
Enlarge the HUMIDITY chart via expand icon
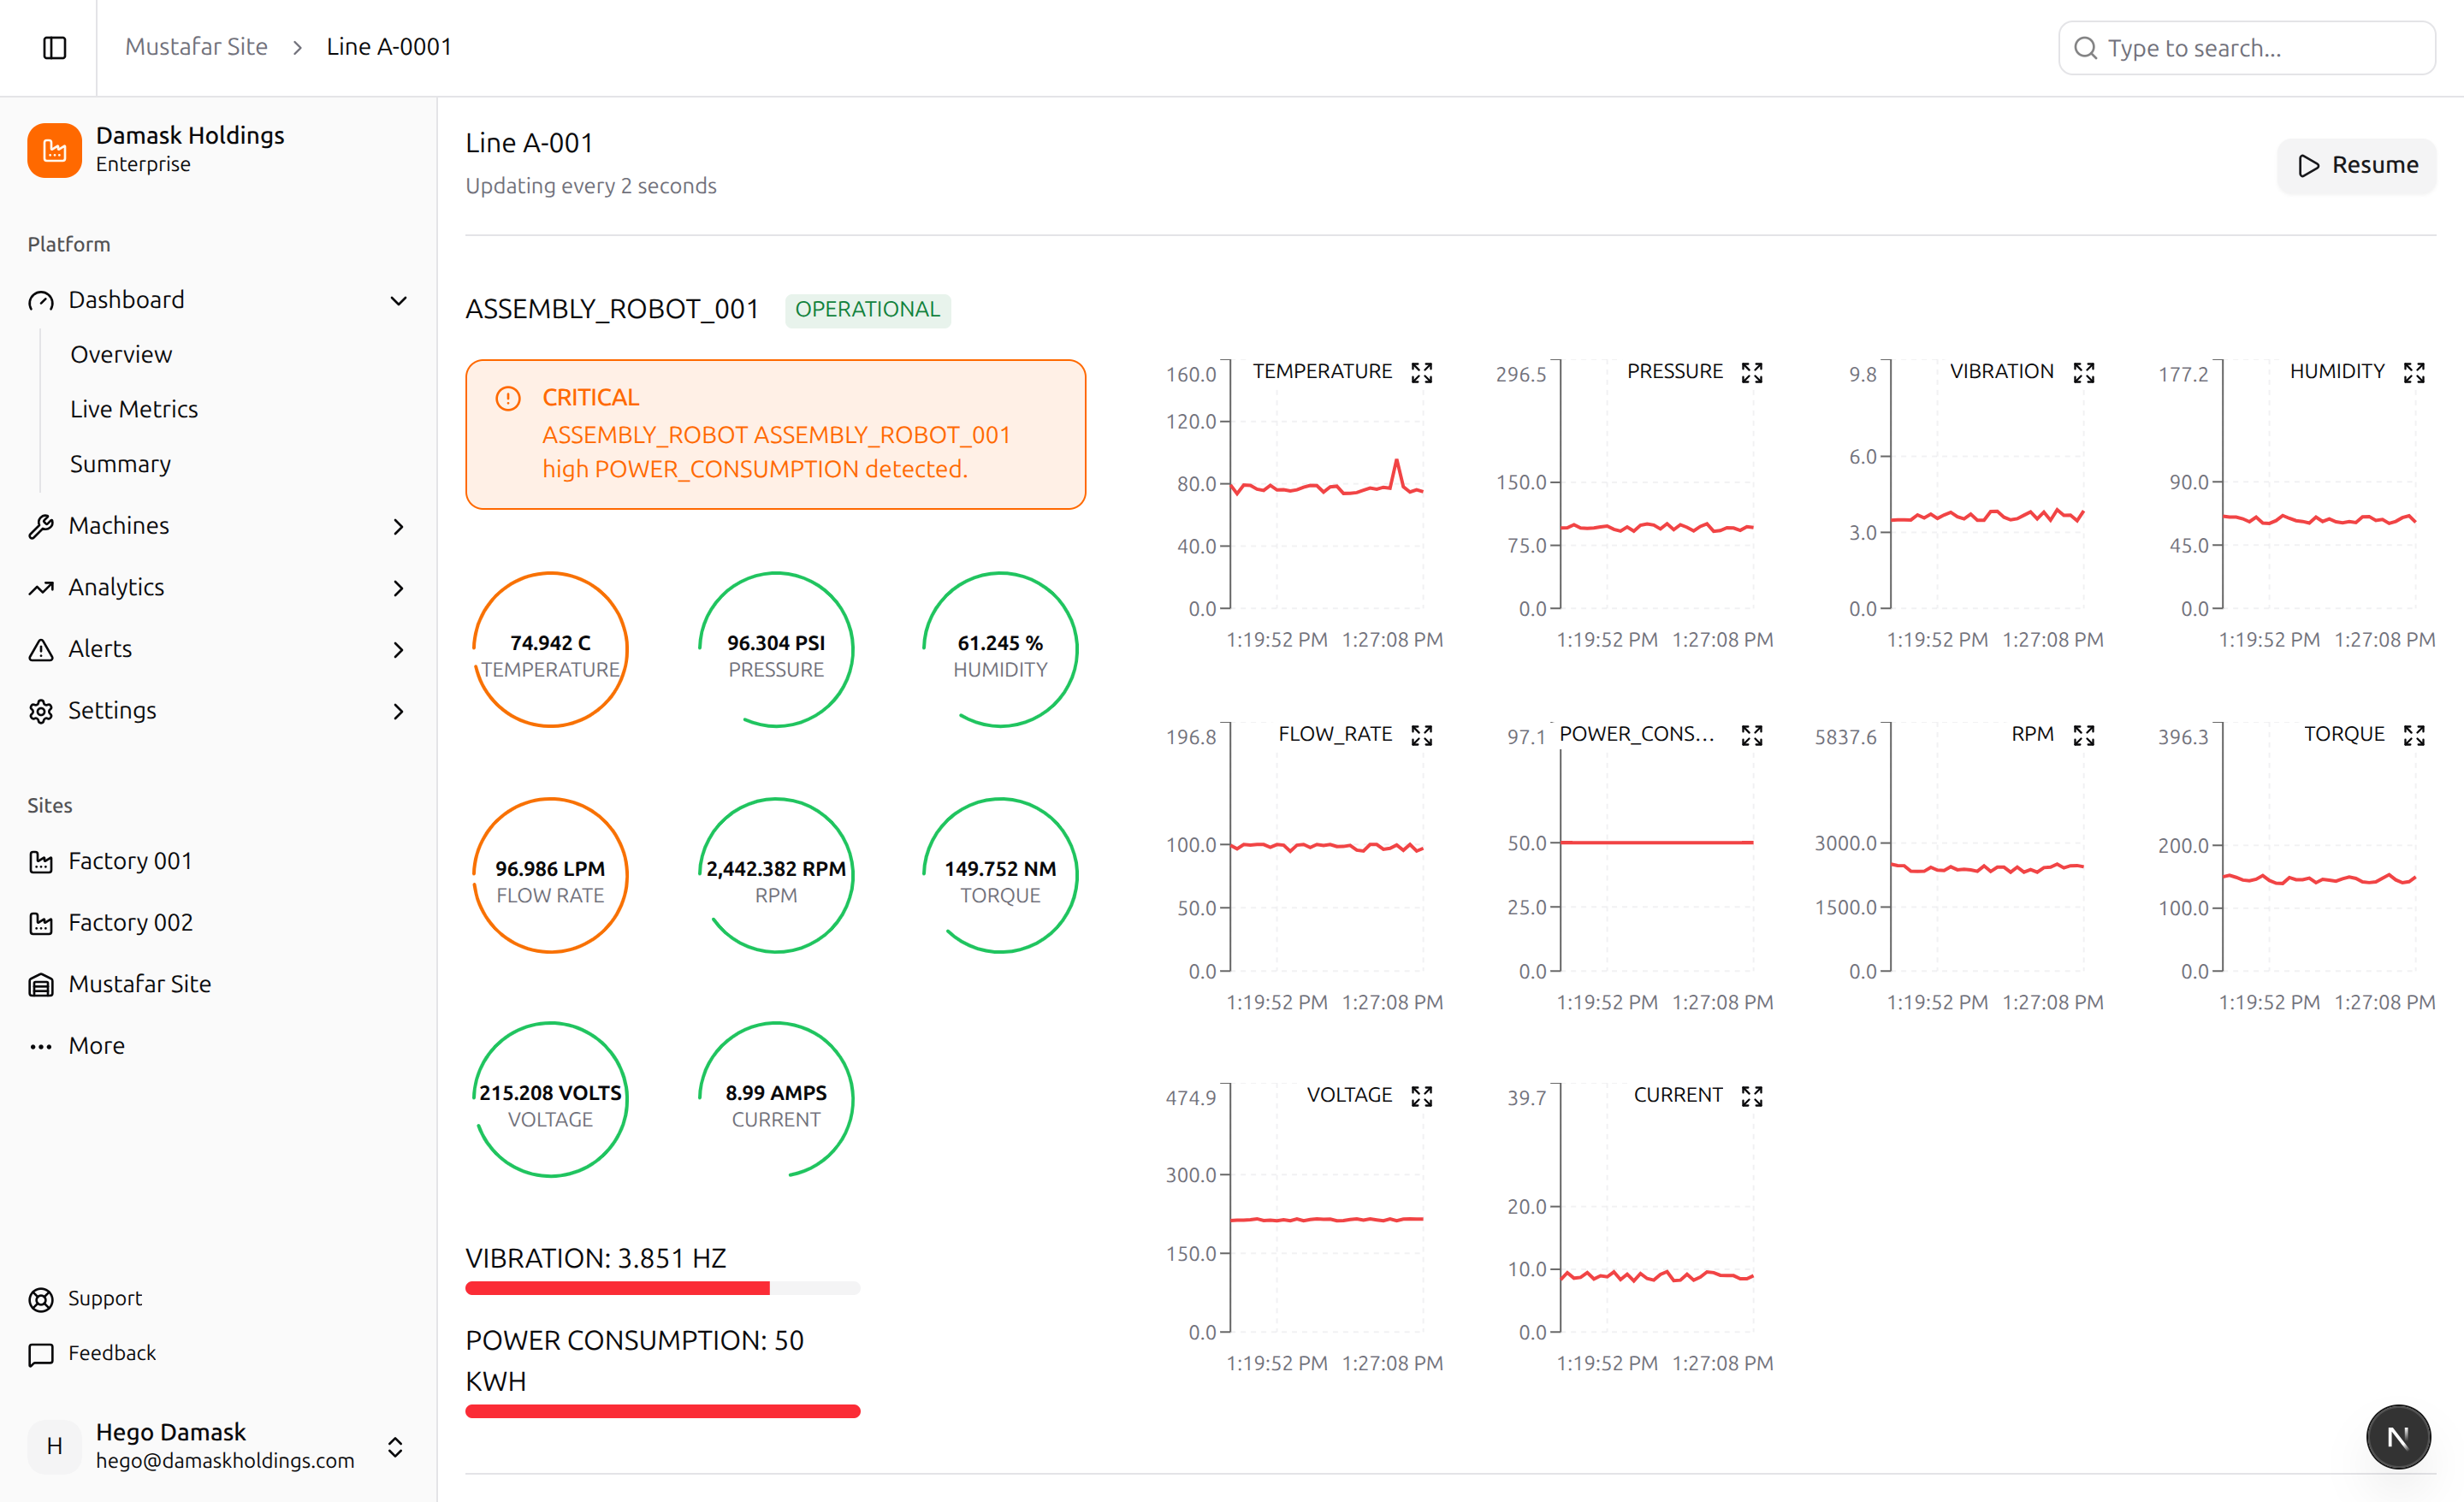click(2413, 373)
